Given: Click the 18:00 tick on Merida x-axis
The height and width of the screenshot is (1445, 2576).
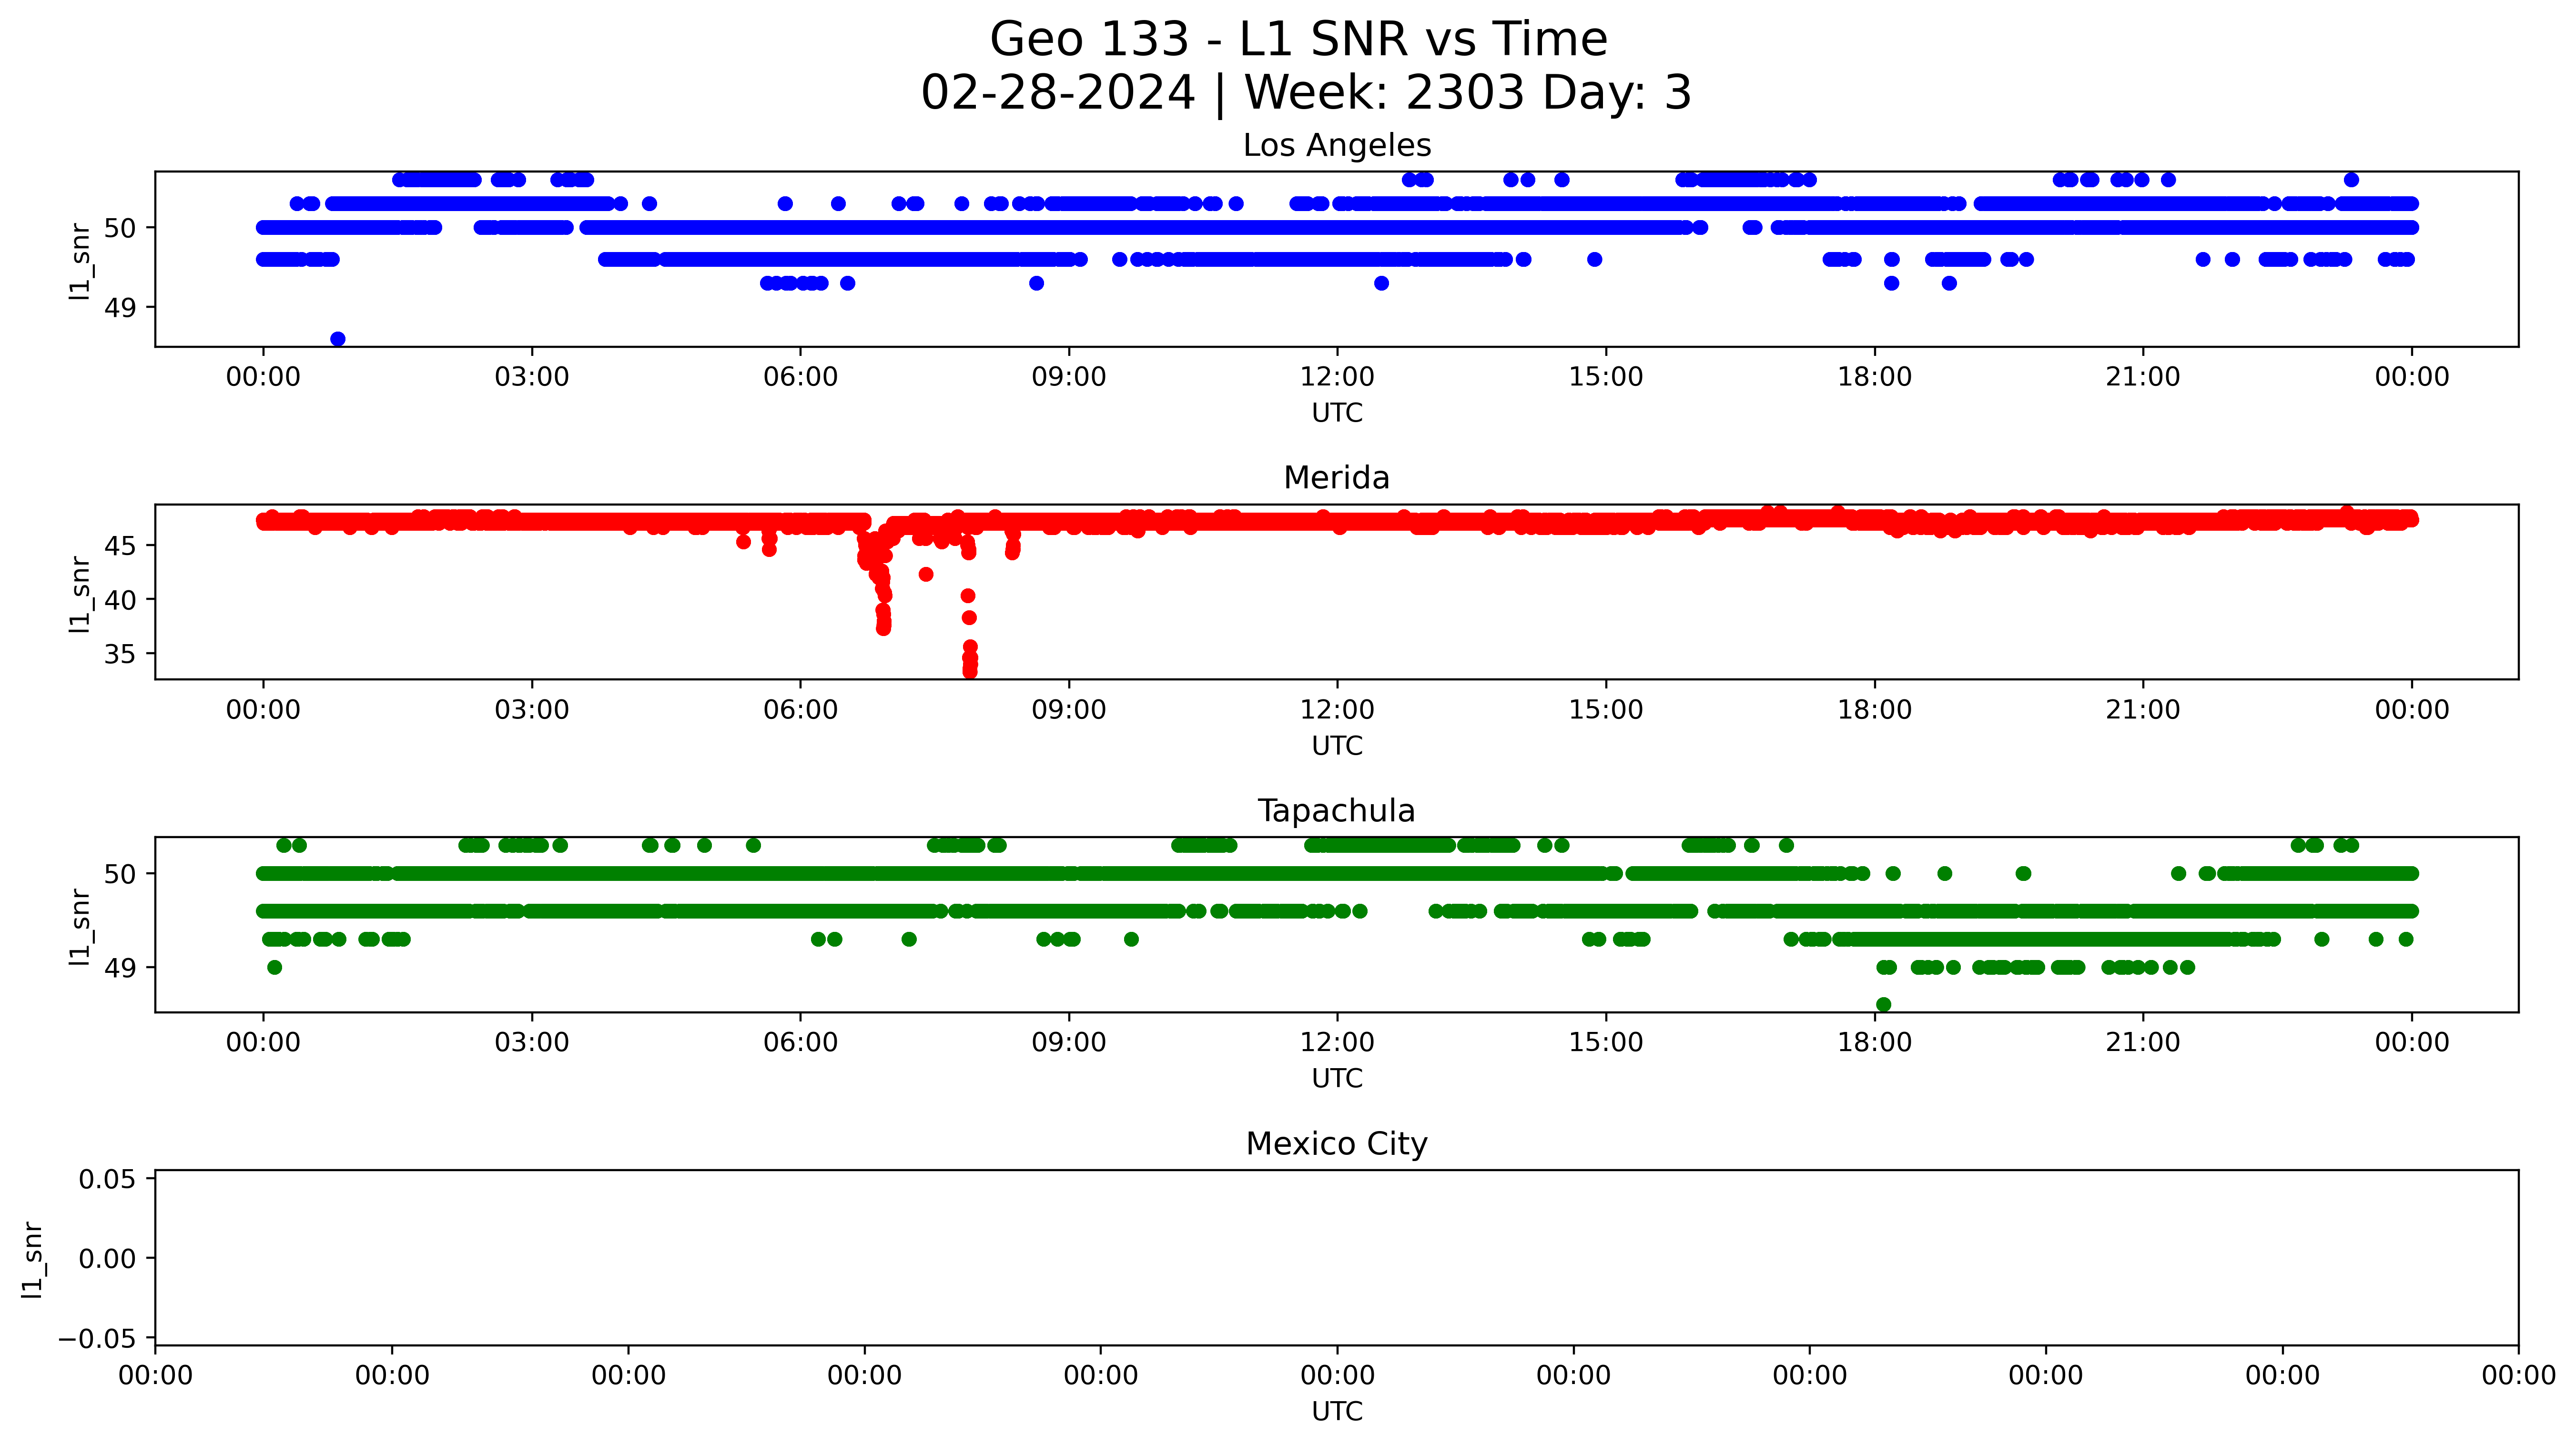Looking at the screenshot, I should pyautogui.click(x=1874, y=711).
